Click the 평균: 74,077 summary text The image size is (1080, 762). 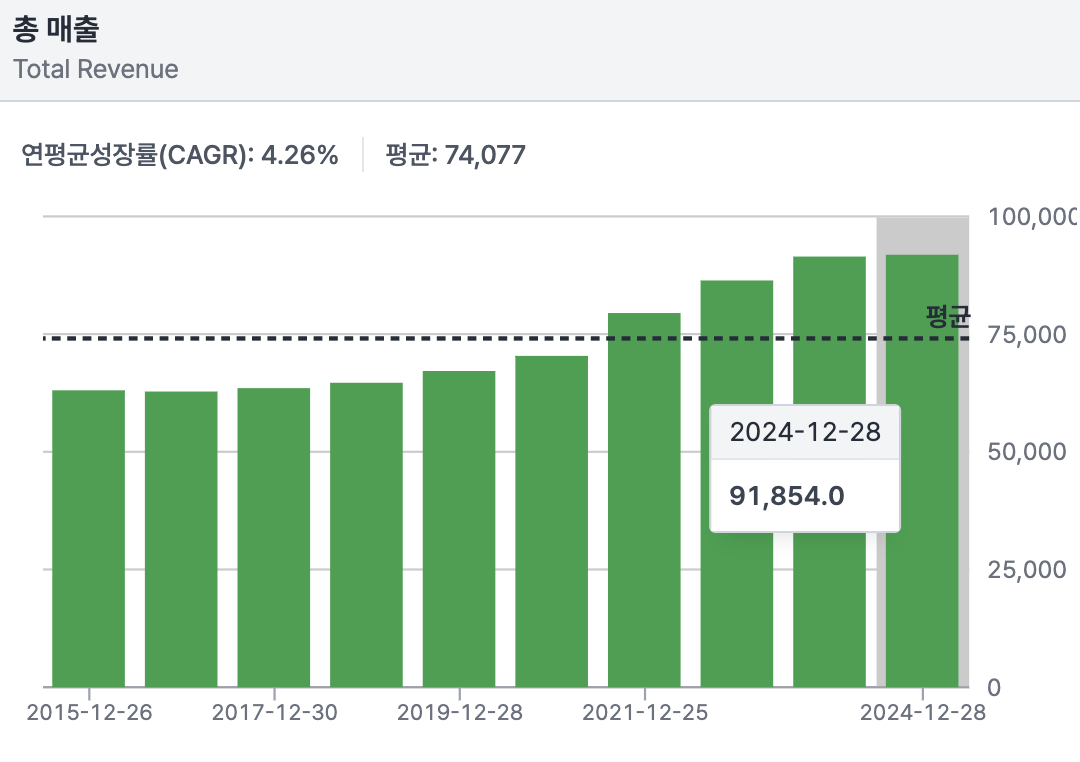point(455,155)
